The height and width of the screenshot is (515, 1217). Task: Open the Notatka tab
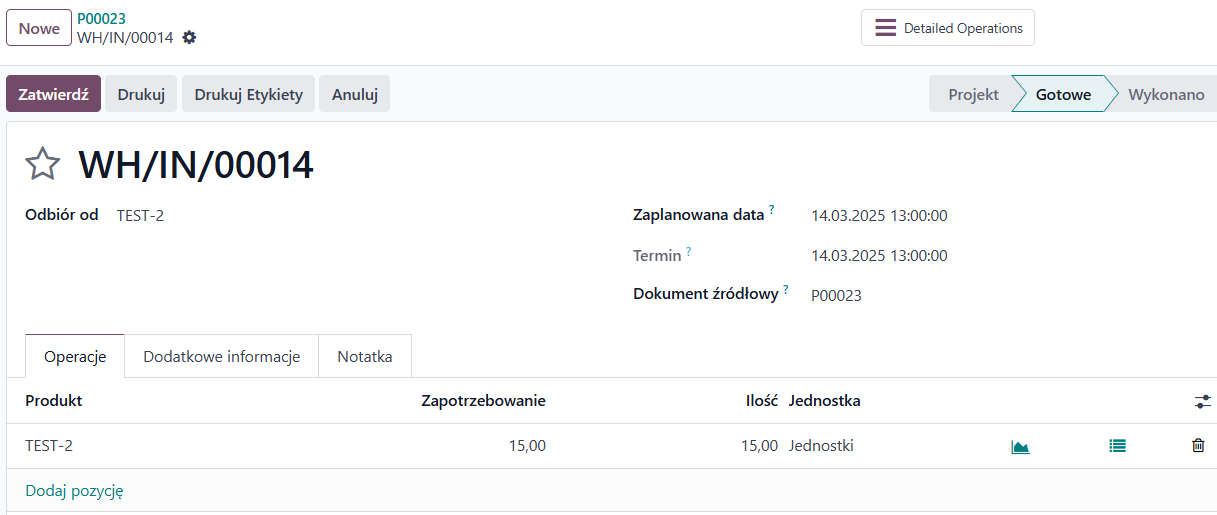[x=365, y=356]
